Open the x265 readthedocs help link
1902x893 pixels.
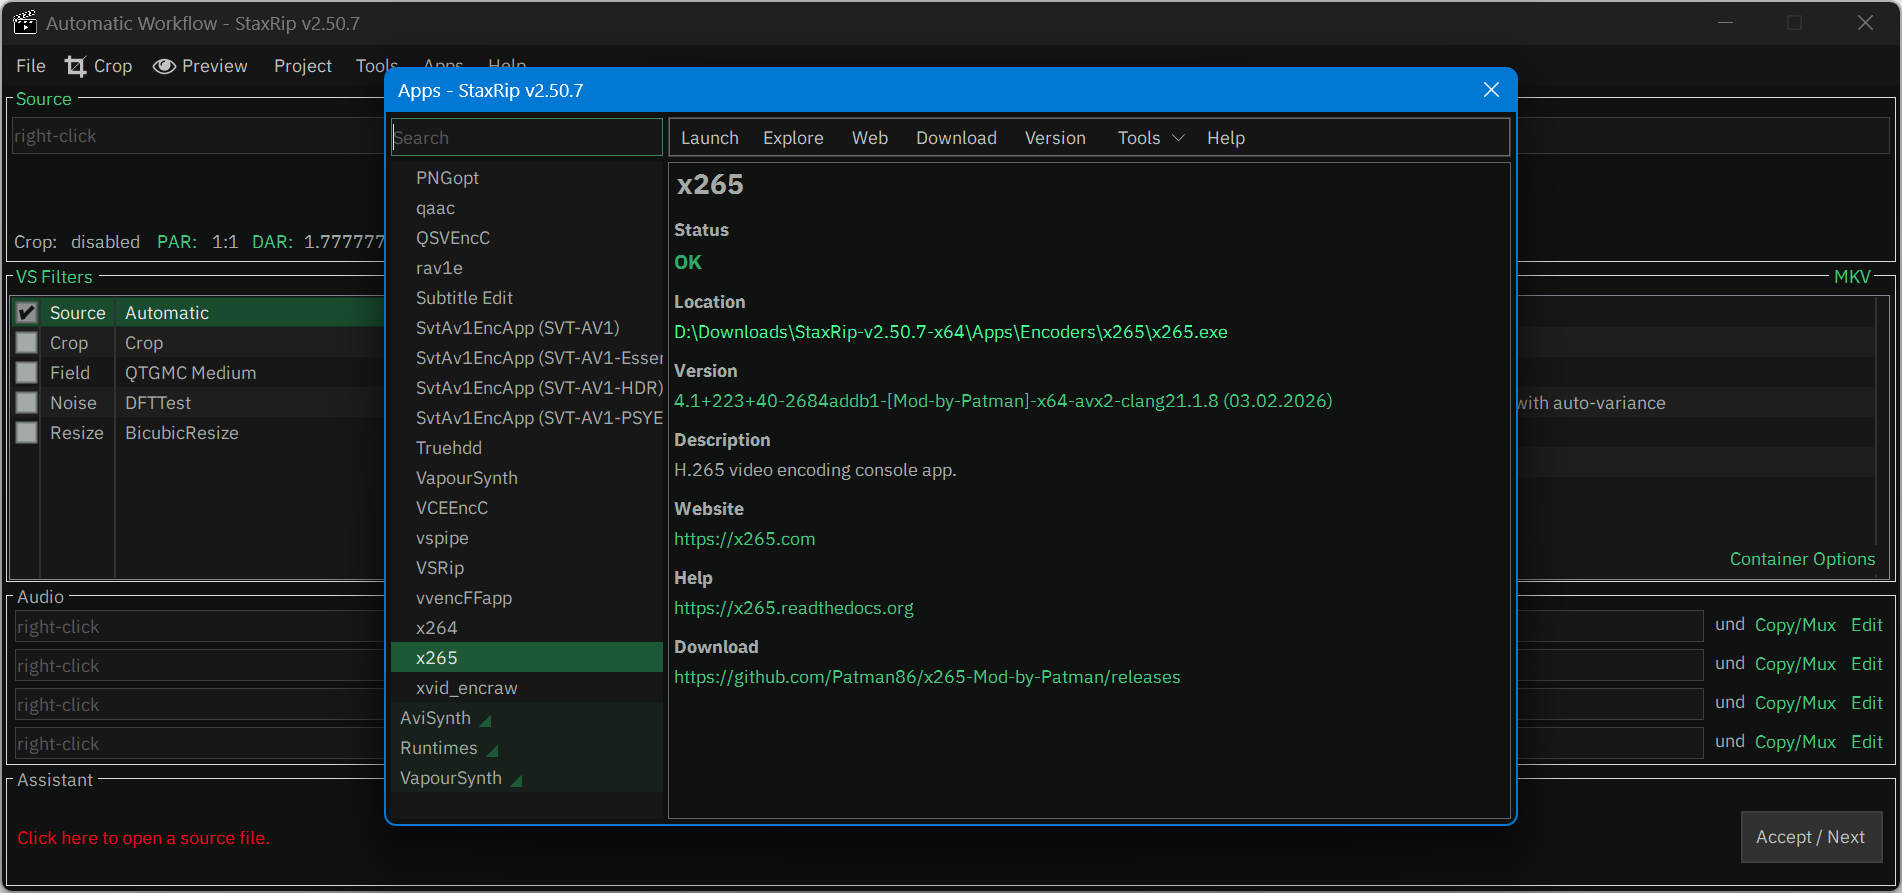tap(793, 608)
